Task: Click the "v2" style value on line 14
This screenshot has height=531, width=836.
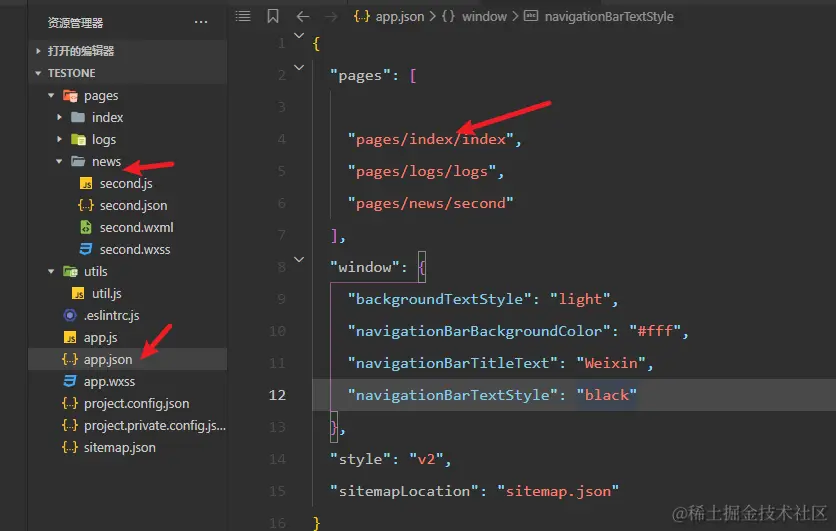Action: pyautogui.click(x=426, y=459)
